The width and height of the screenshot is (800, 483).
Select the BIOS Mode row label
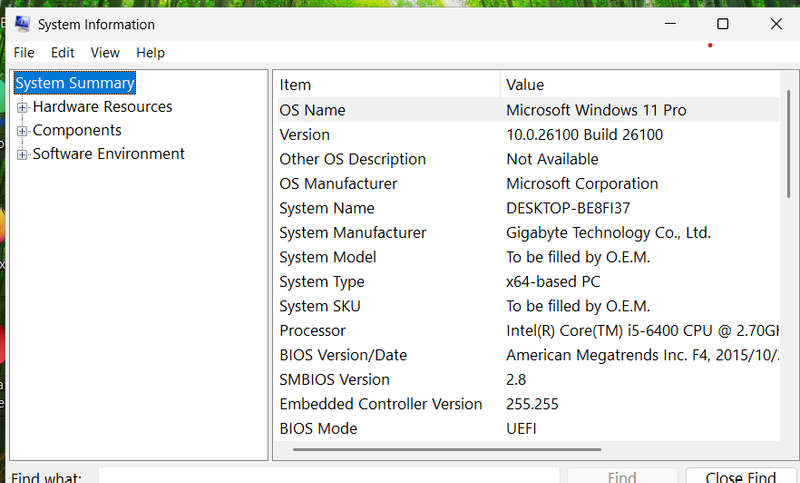click(x=318, y=428)
